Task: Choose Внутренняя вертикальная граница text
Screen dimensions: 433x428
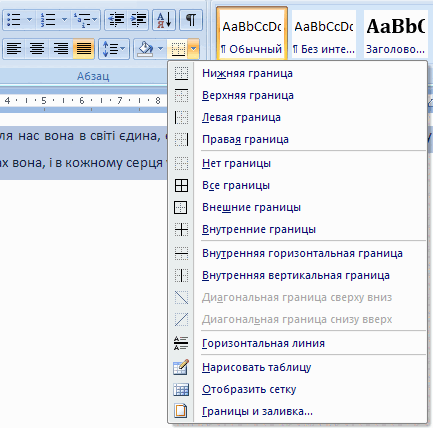Action: pyautogui.click(x=296, y=275)
